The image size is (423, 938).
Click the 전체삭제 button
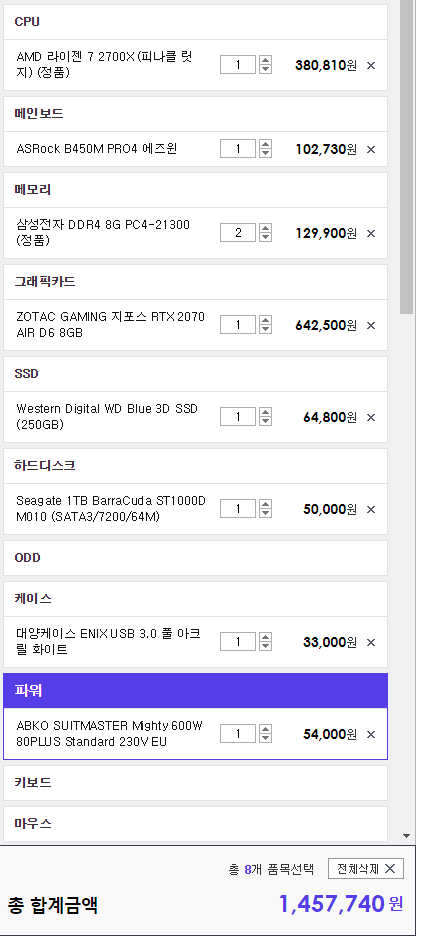[x=366, y=869]
